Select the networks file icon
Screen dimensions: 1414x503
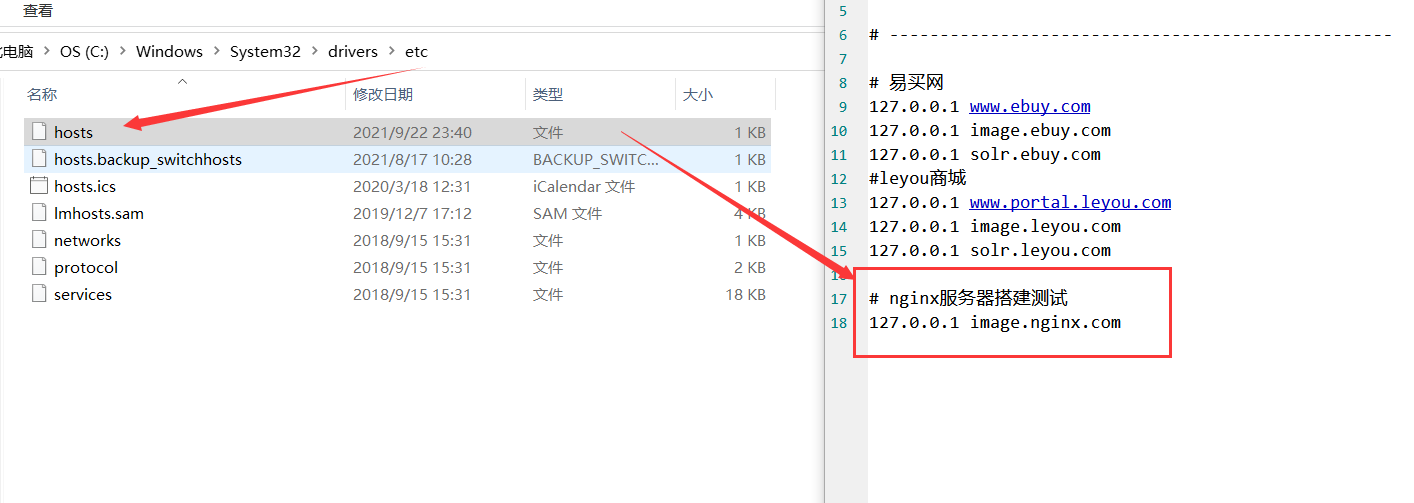39,240
